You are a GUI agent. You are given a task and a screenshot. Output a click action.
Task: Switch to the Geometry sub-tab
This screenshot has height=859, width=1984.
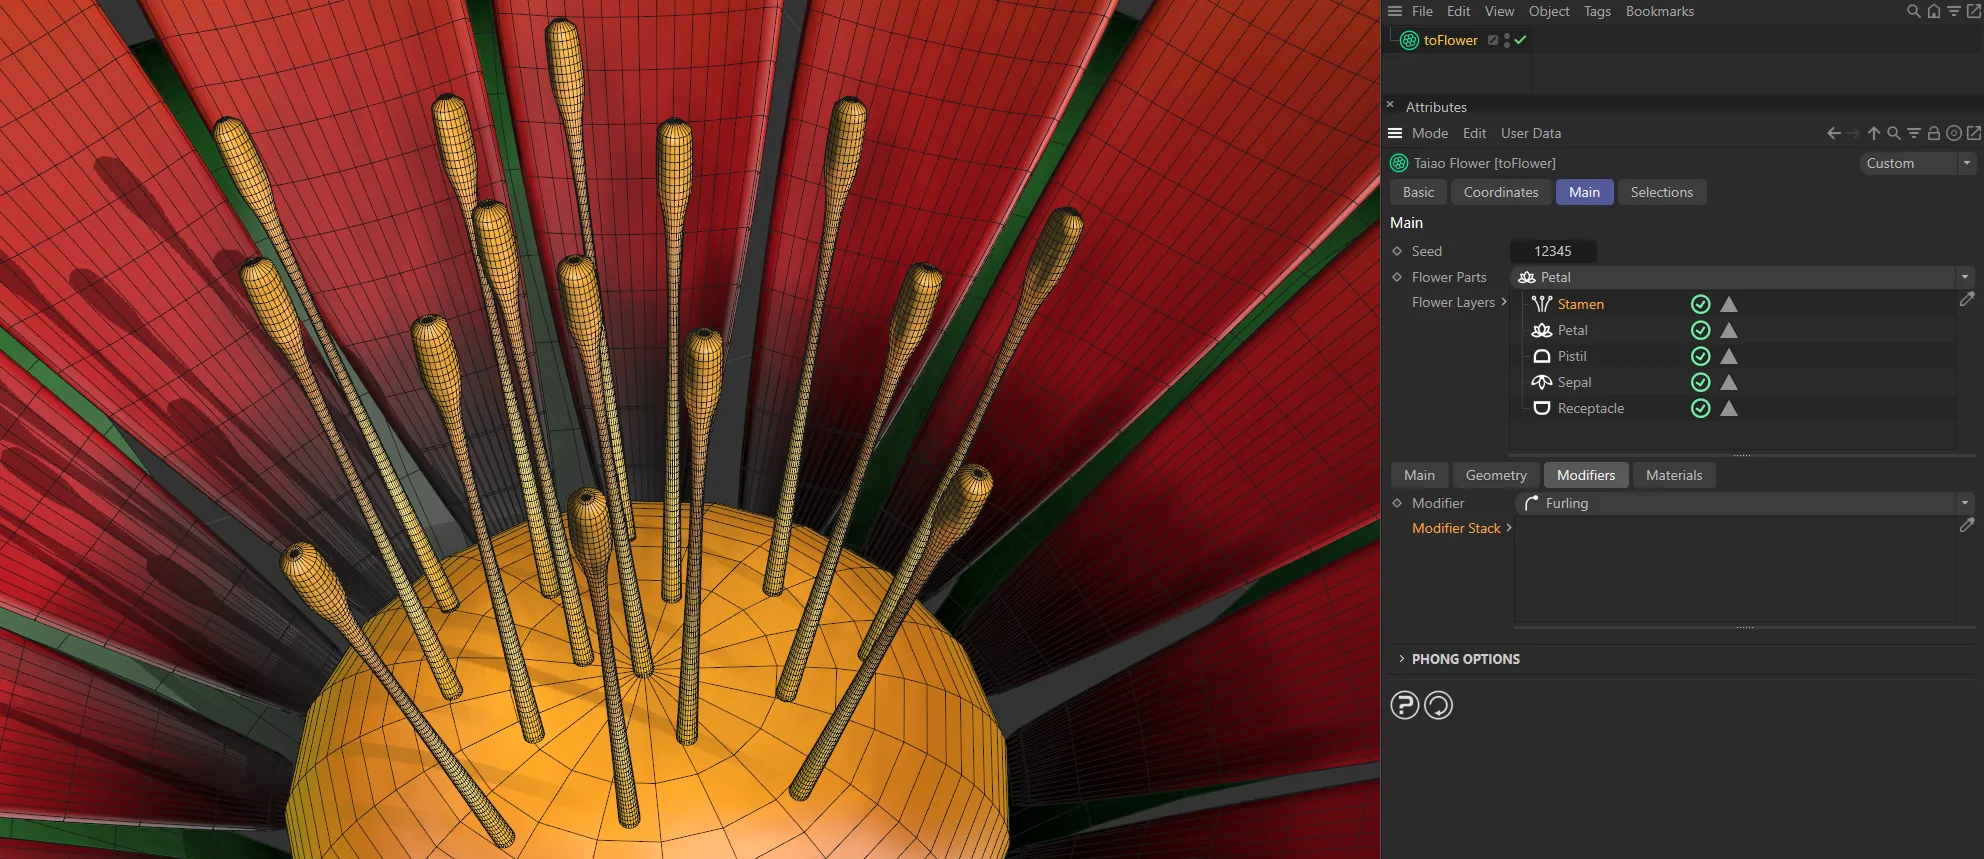click(x=1496, y=475)
